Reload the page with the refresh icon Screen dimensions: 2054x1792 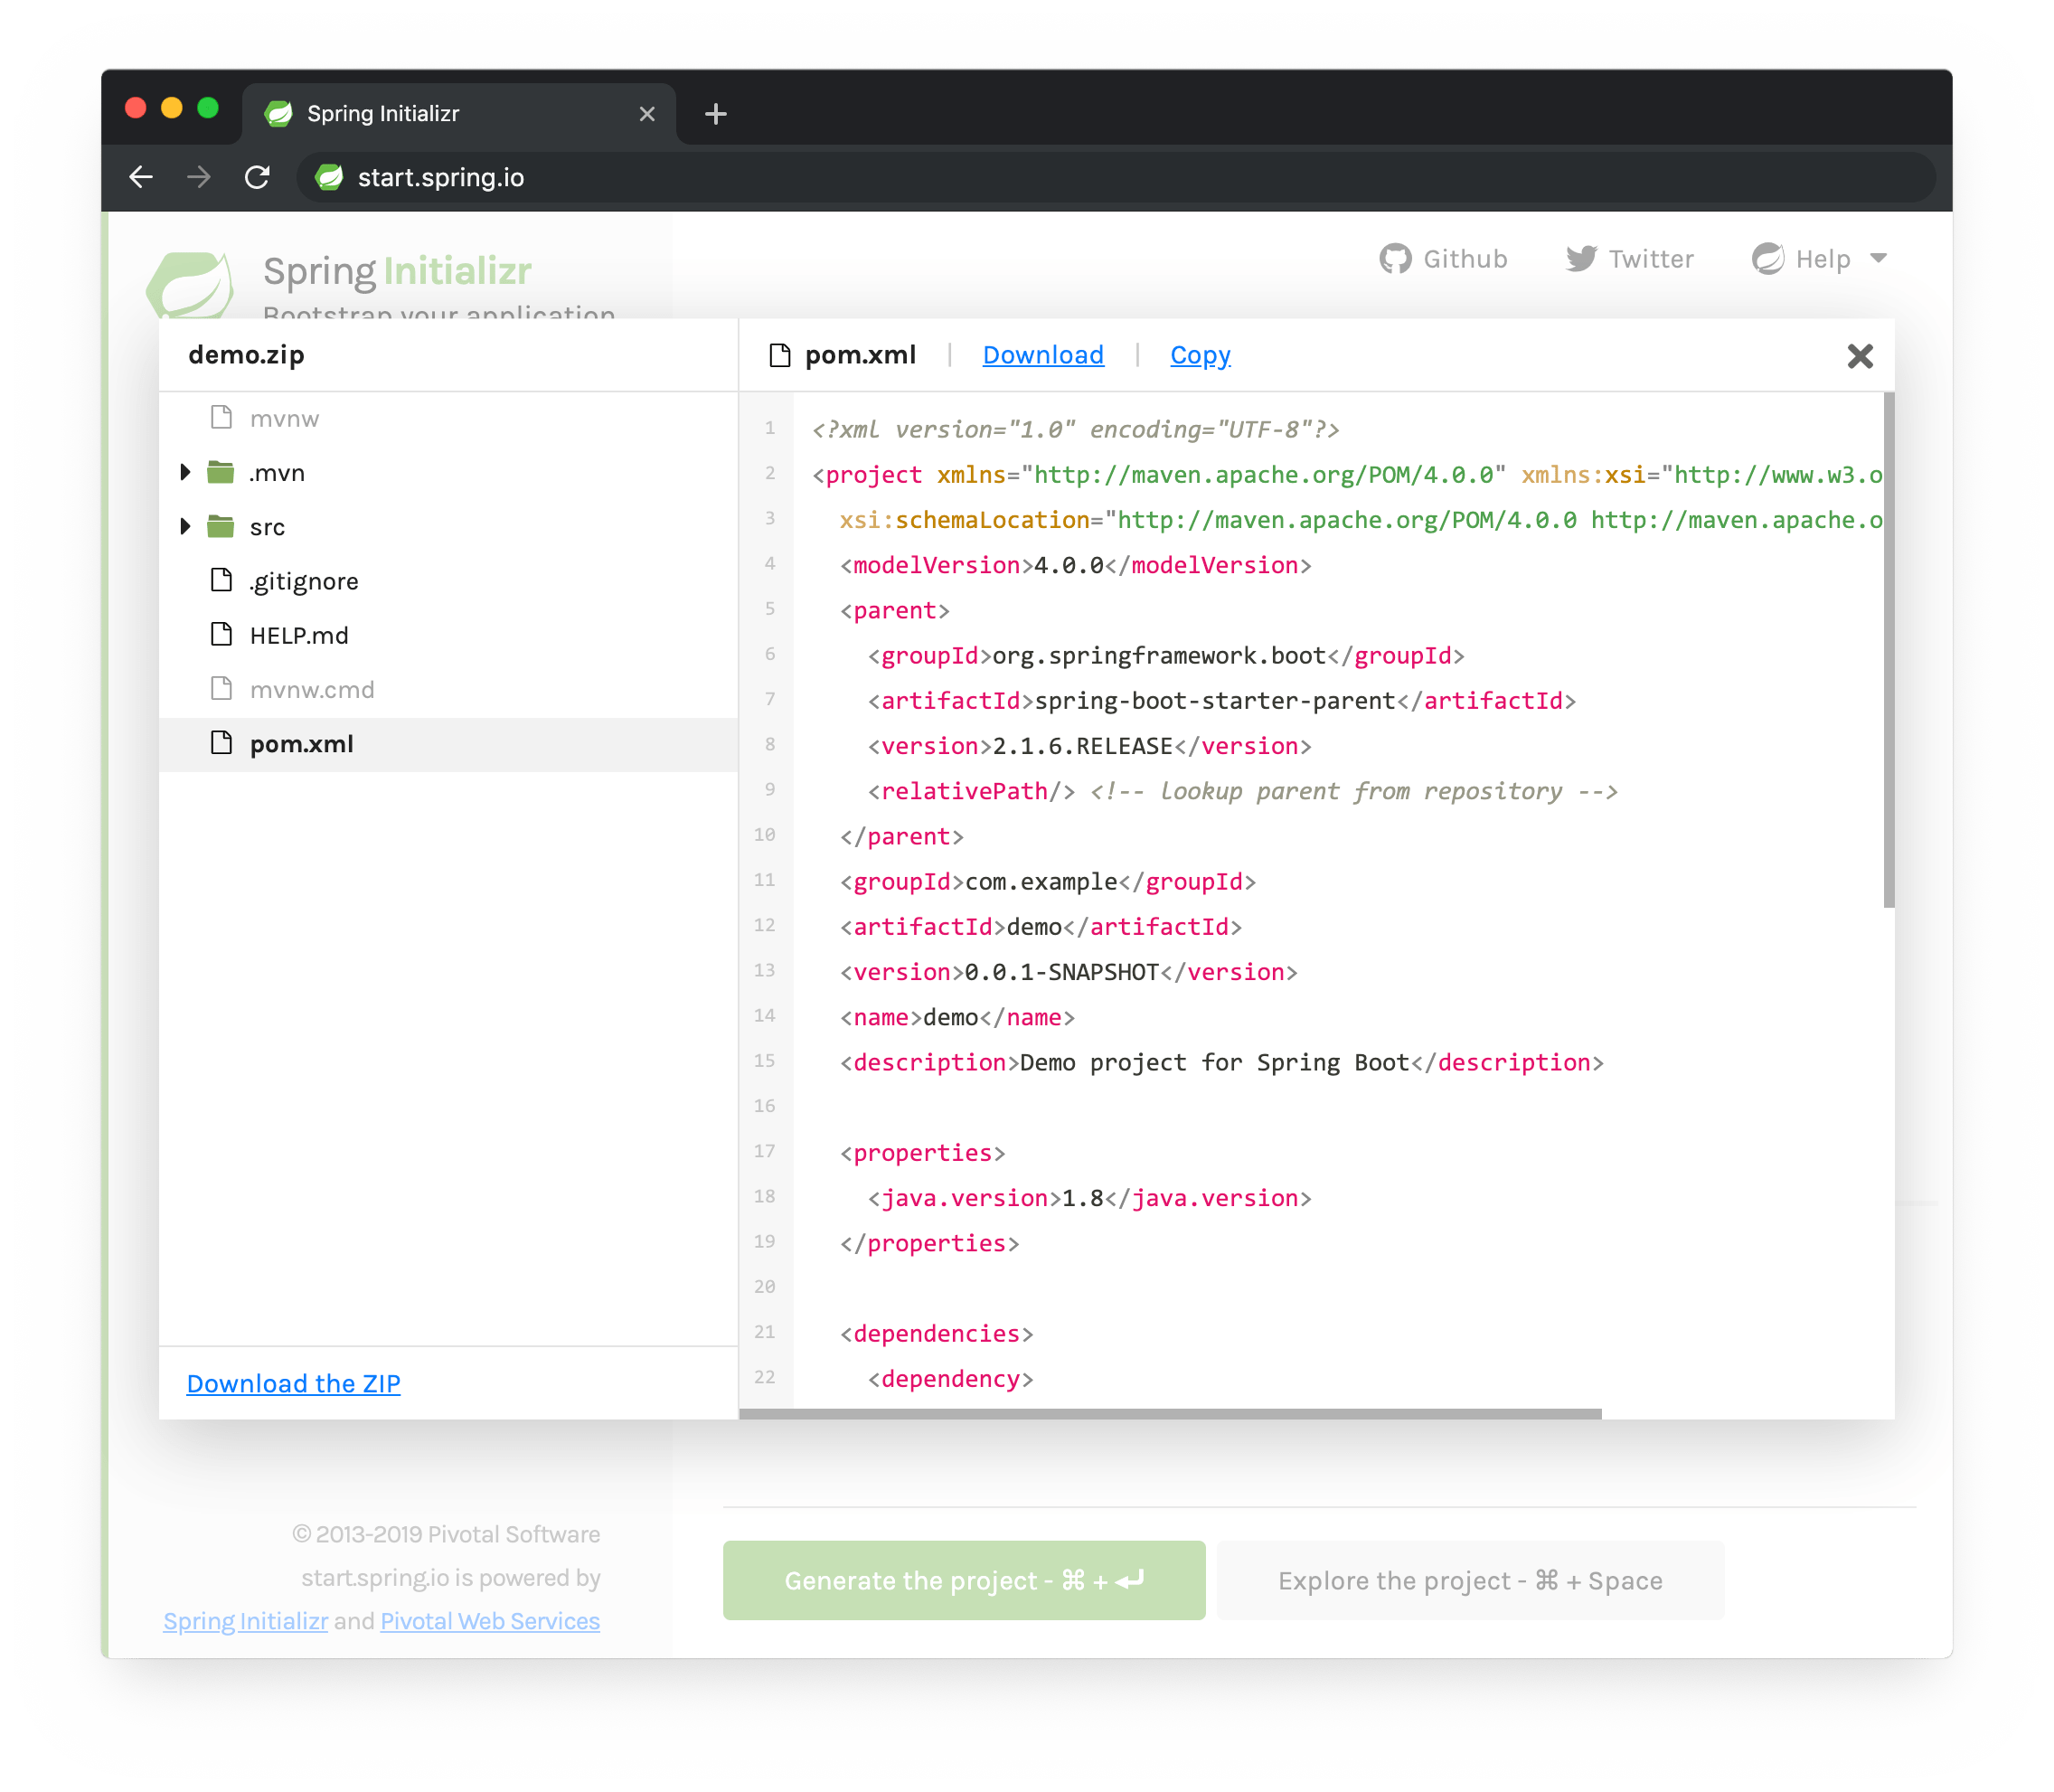click(x=257, y=177)
